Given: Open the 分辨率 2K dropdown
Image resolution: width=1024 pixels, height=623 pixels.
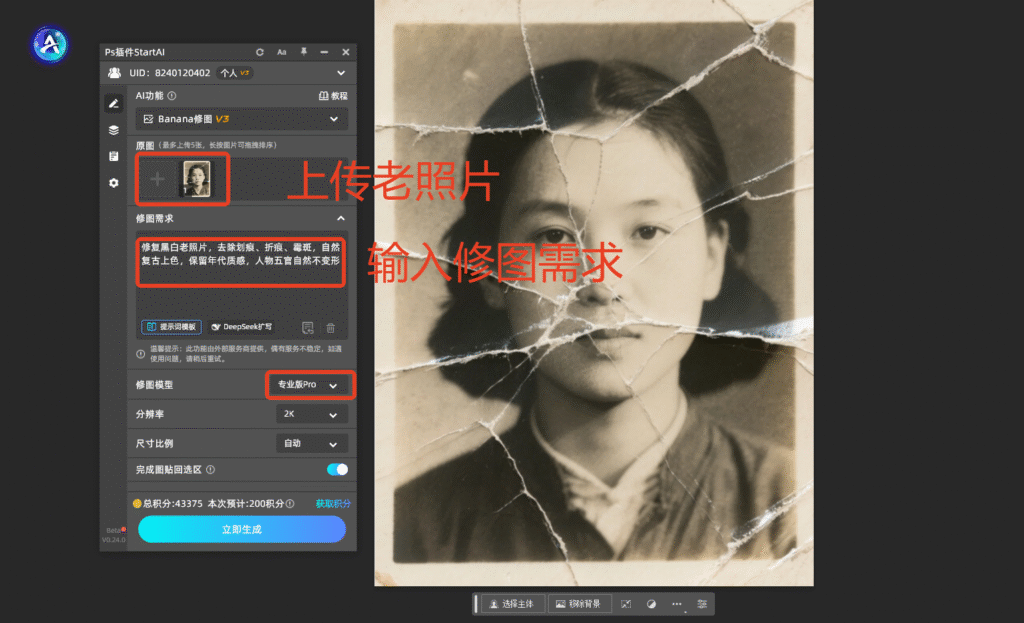Looking at the screenshot, I should click(311, 414).
